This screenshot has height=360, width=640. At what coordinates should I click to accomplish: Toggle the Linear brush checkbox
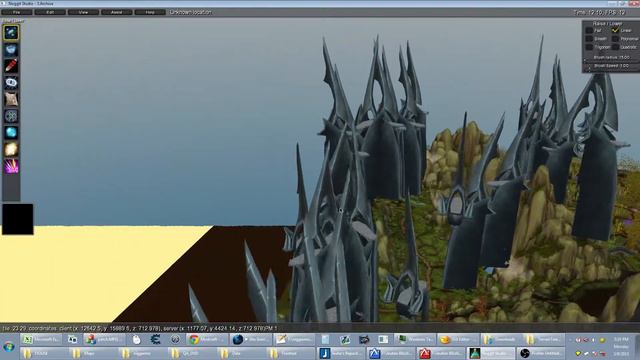(x=615, y=30)
